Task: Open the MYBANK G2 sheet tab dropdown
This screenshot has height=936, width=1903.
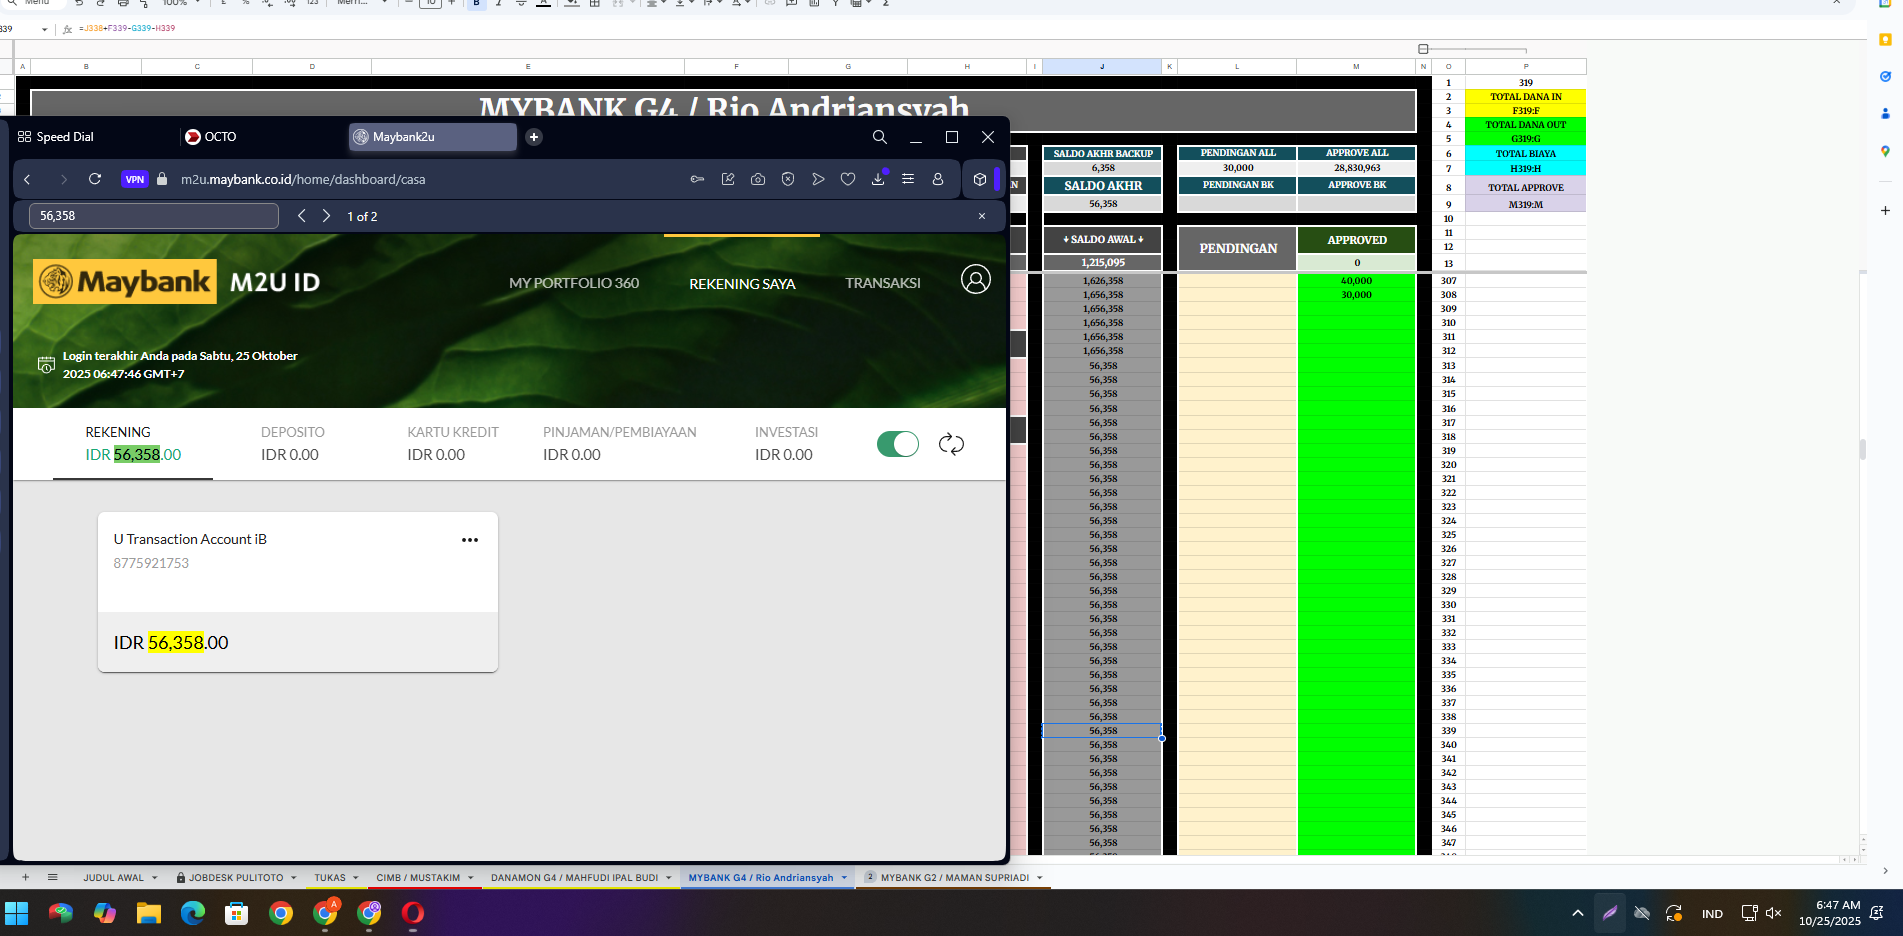Action: 1039,878
